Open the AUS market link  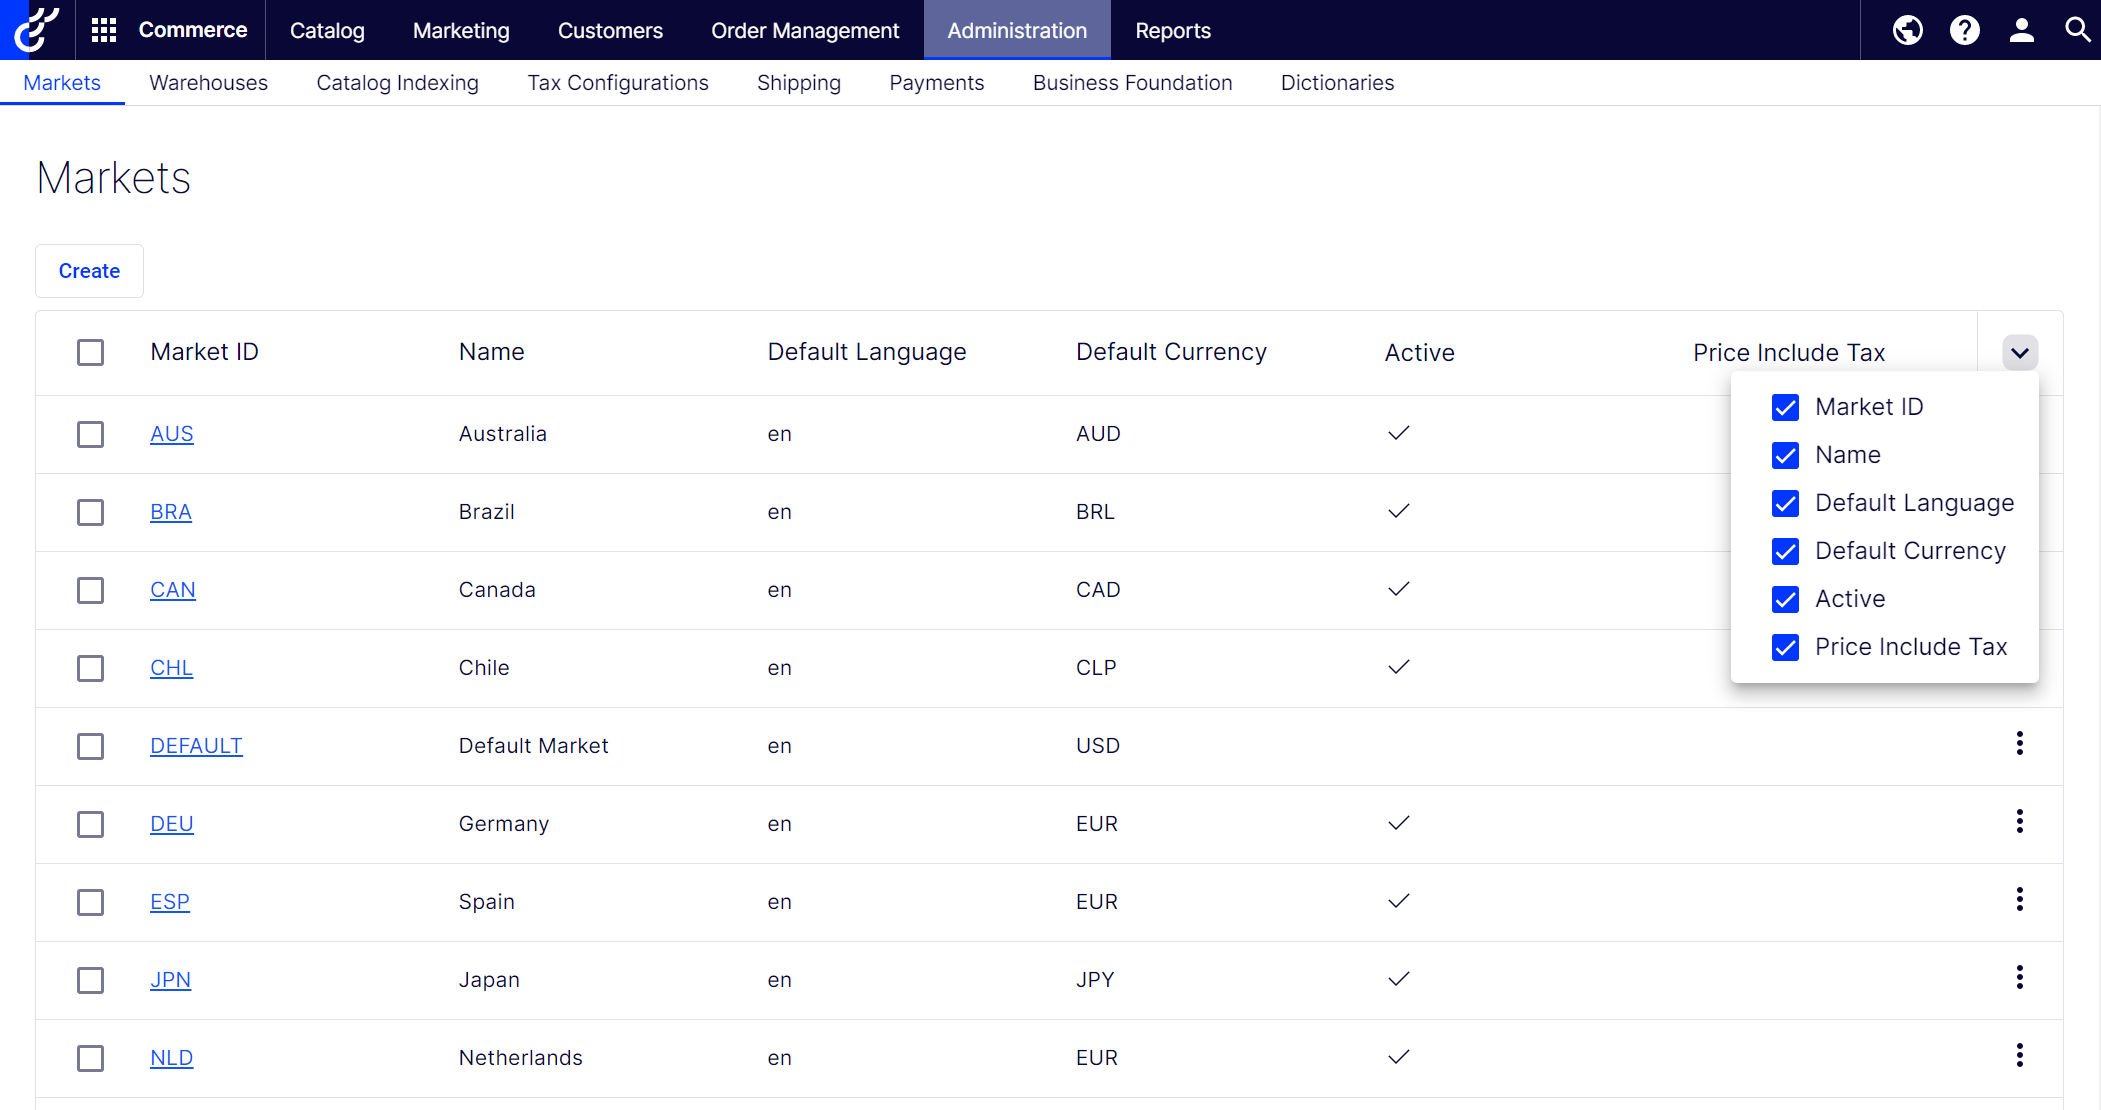172,434
